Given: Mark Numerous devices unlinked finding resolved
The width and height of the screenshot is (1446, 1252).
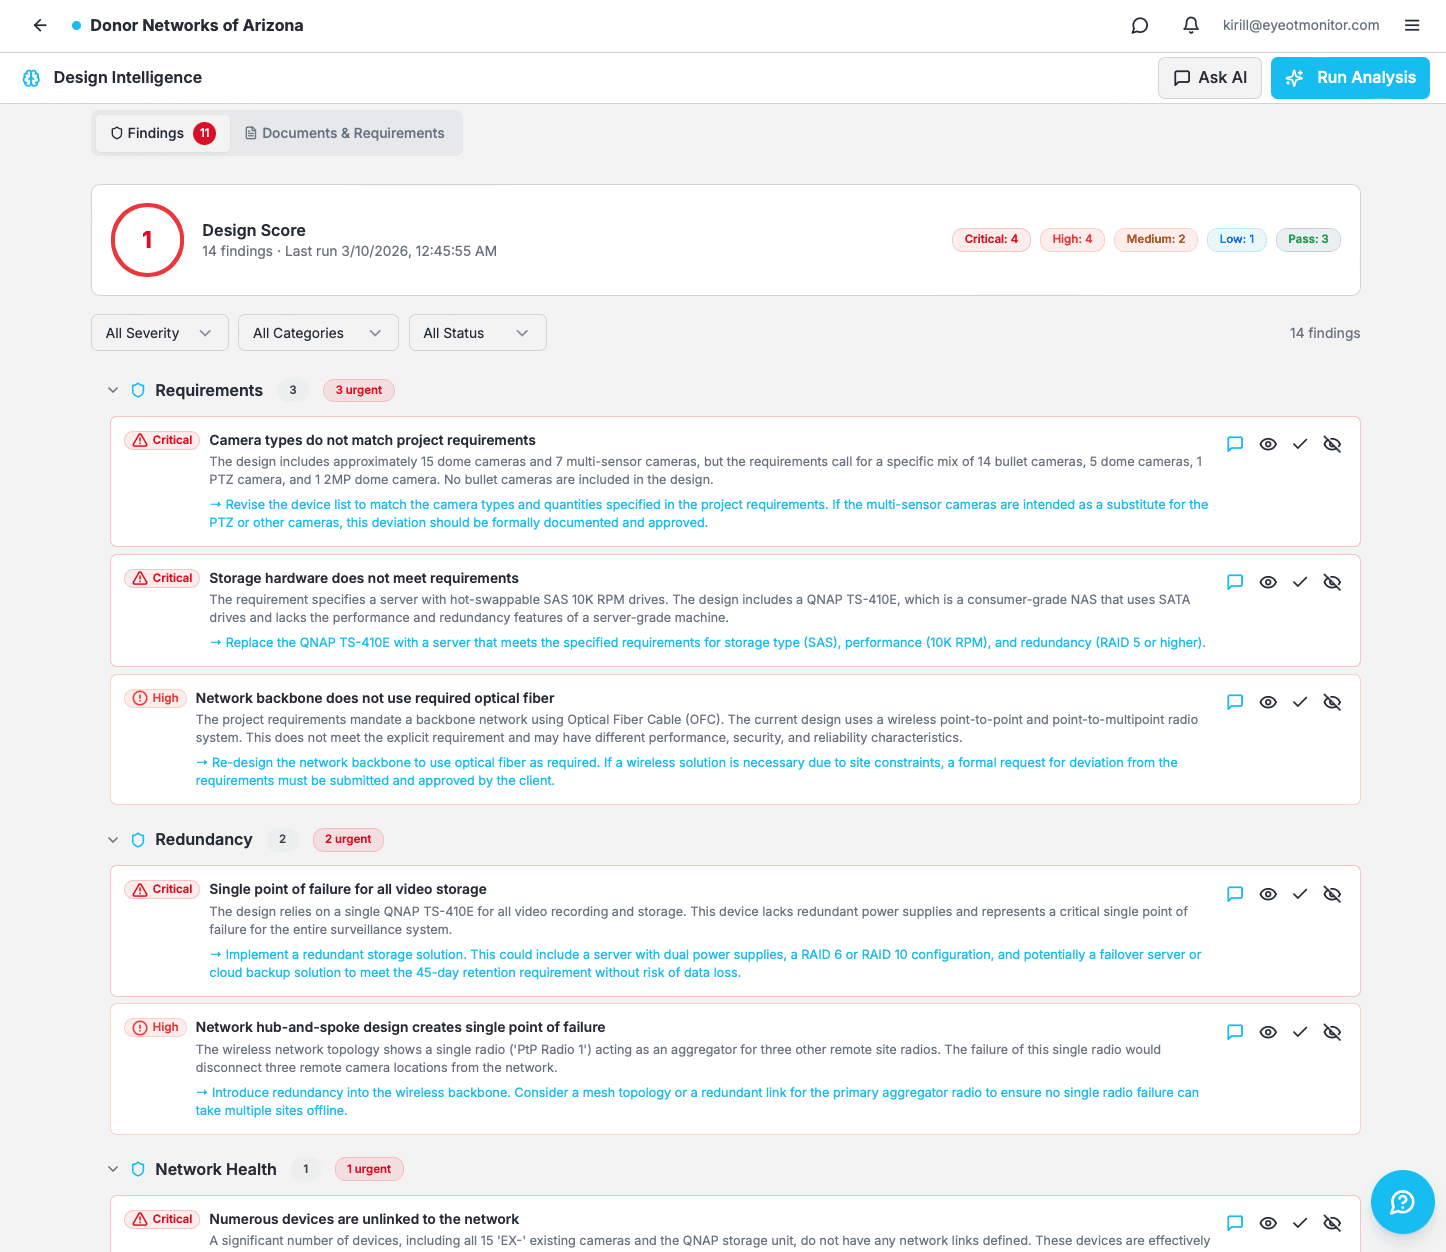Looking at the screenshot, I should click(1299, 1223).
